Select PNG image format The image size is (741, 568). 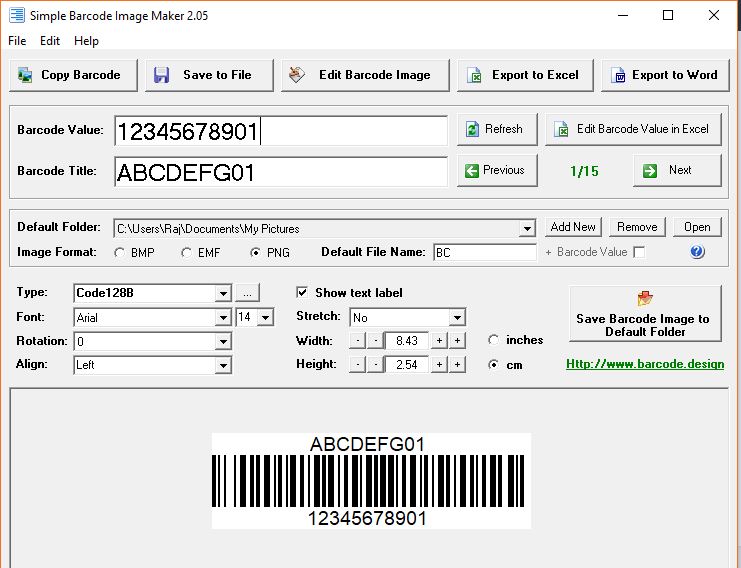255,253
